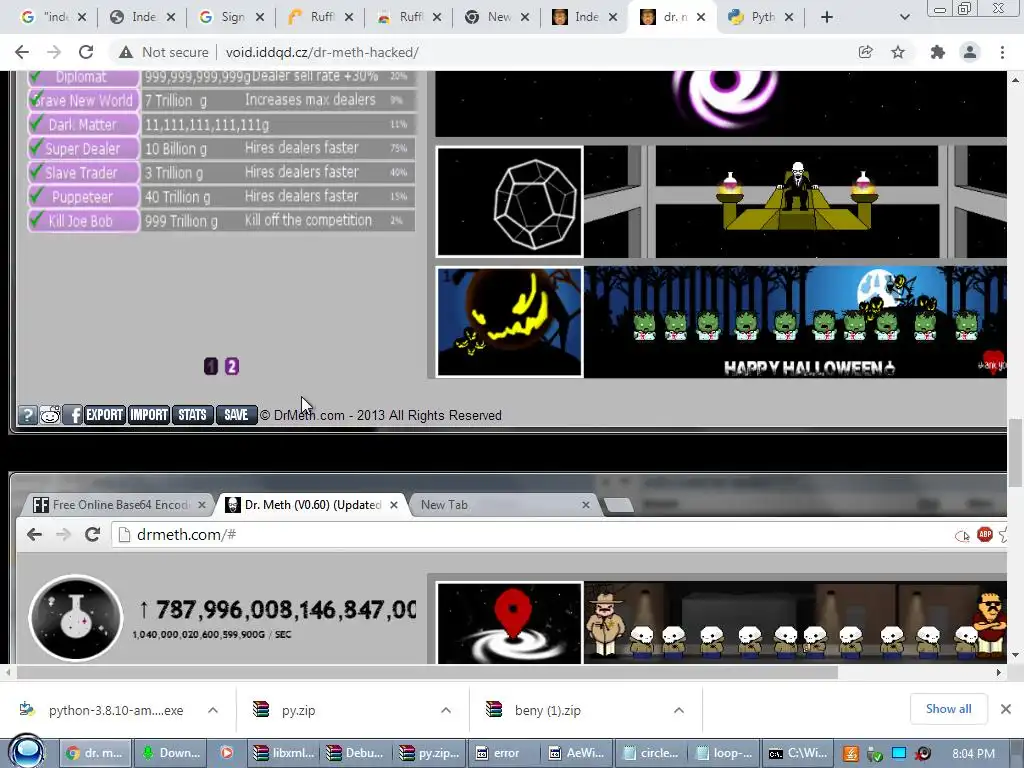The width and height of the screenshot is (1024, 768).
Task: Open the Debu... WinRAR taskbar item
Action: click(356, 753)
